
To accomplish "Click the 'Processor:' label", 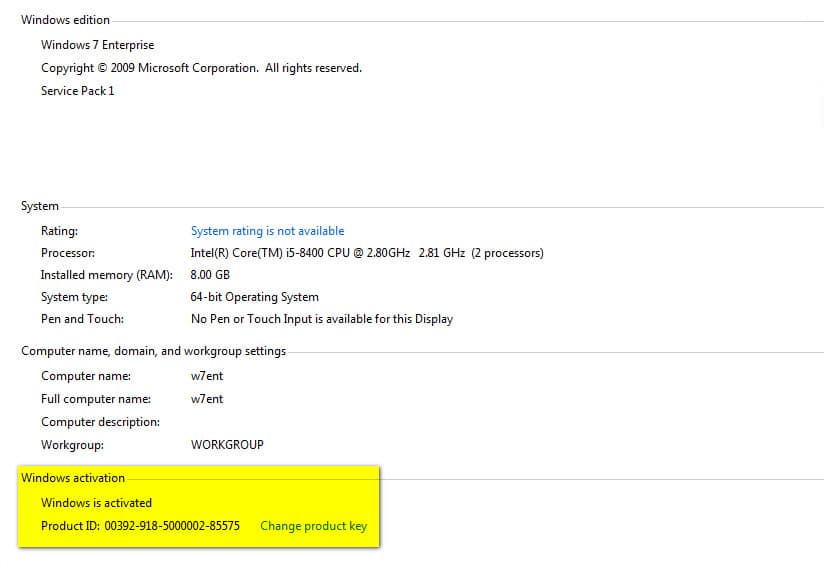I will pos(68,253).
